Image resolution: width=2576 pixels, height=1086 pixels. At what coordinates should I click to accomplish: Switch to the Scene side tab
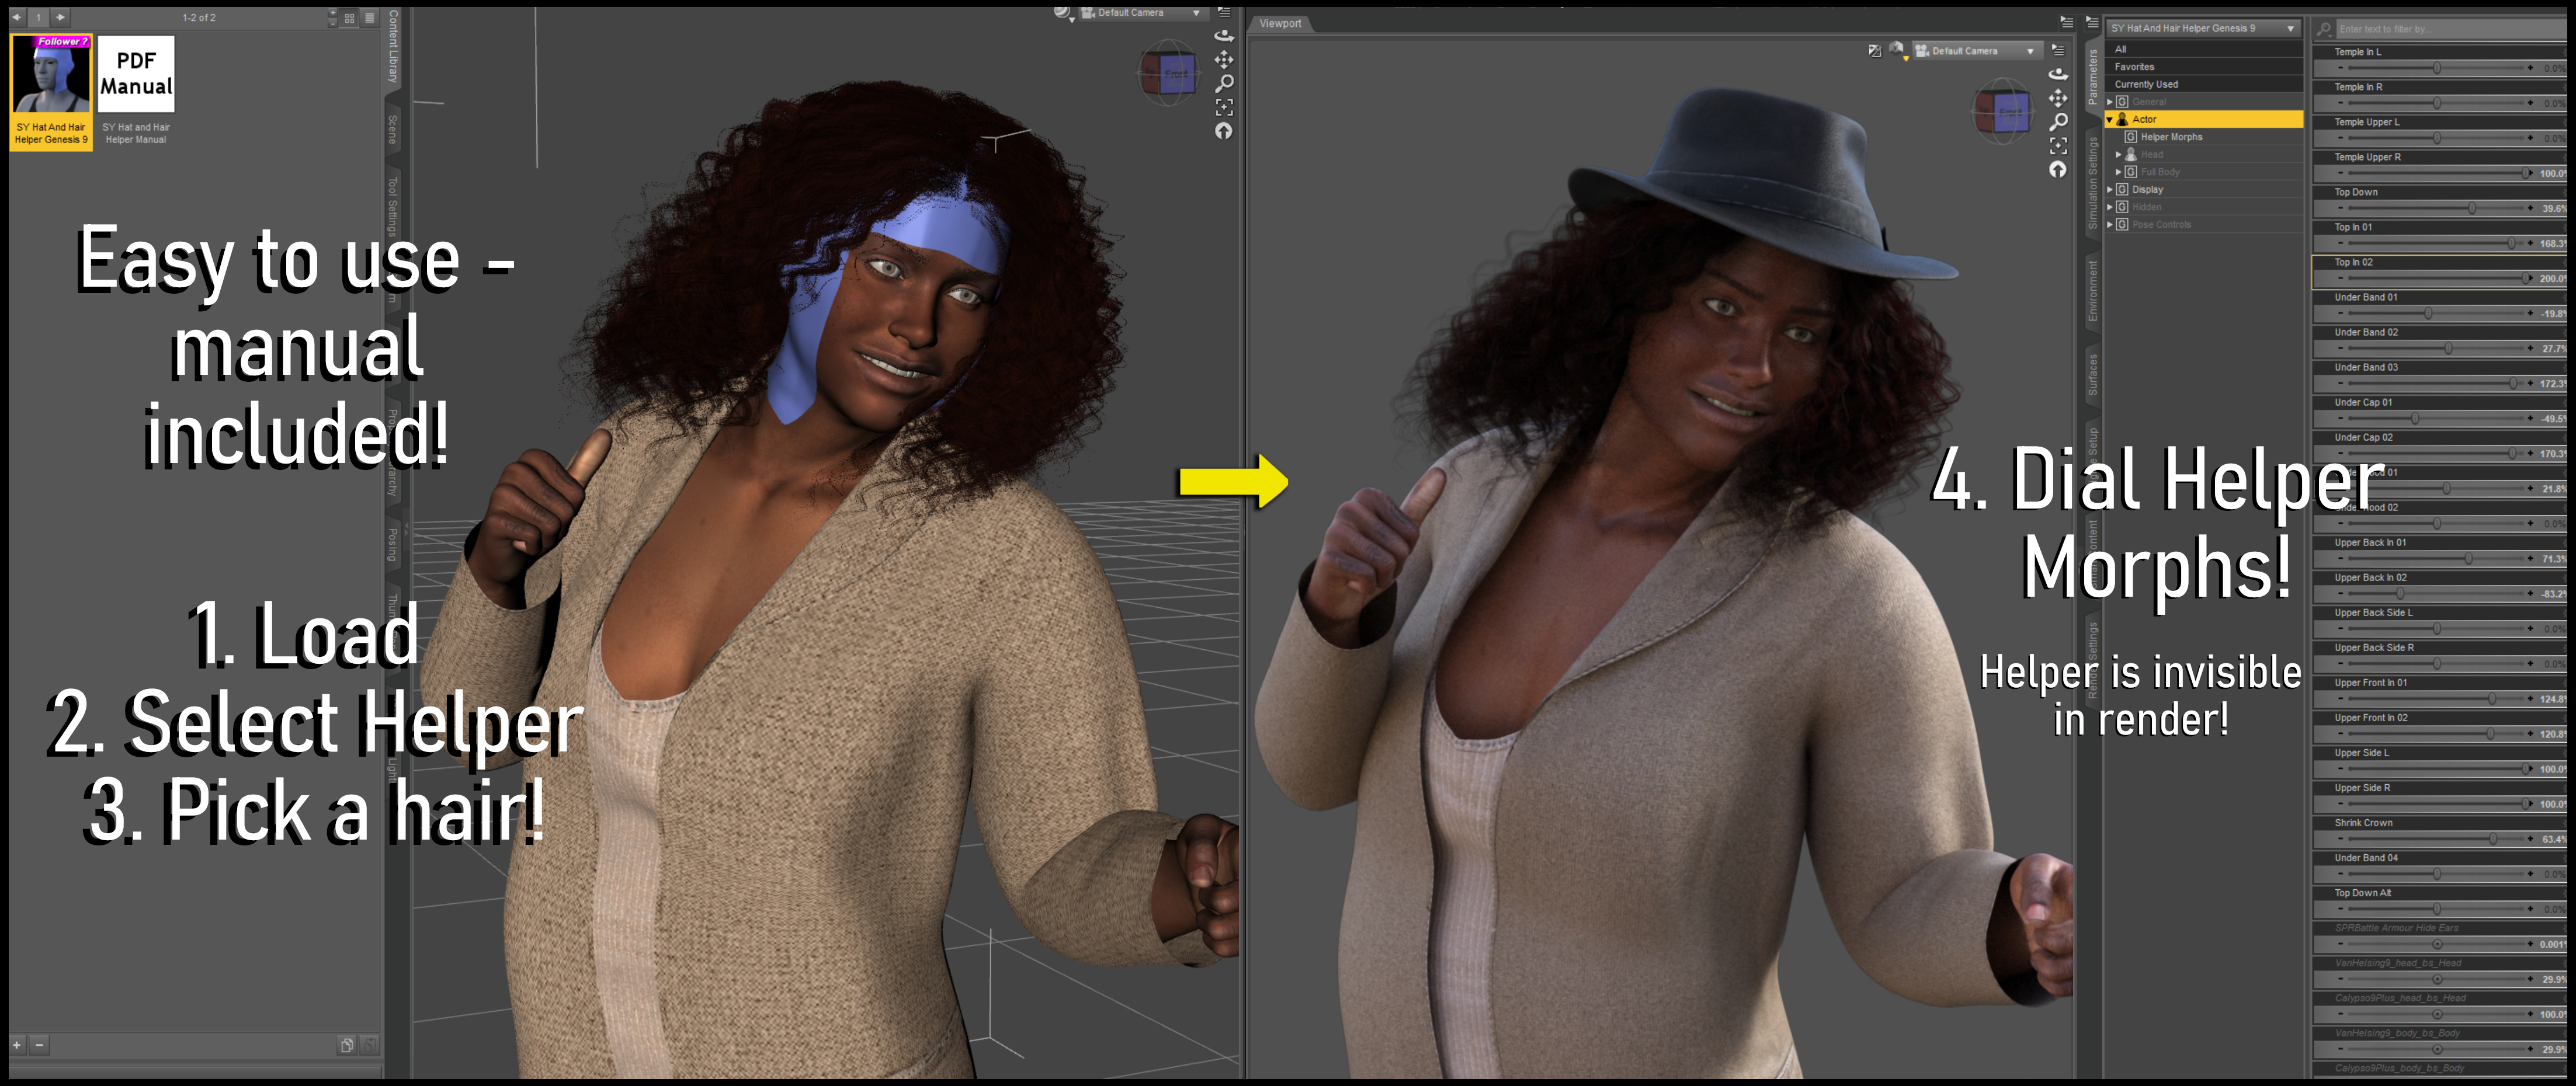point(393,130)
